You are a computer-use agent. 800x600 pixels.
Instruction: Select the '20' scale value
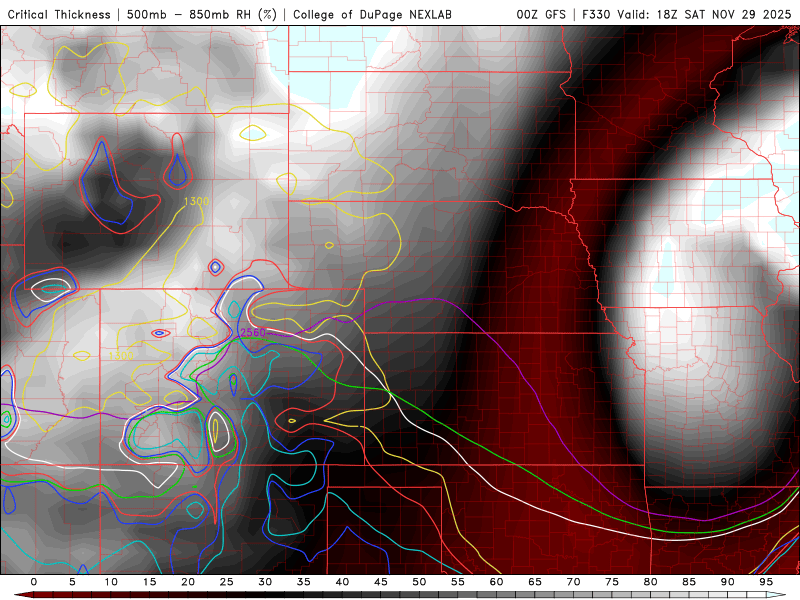(x=188, y=582)
